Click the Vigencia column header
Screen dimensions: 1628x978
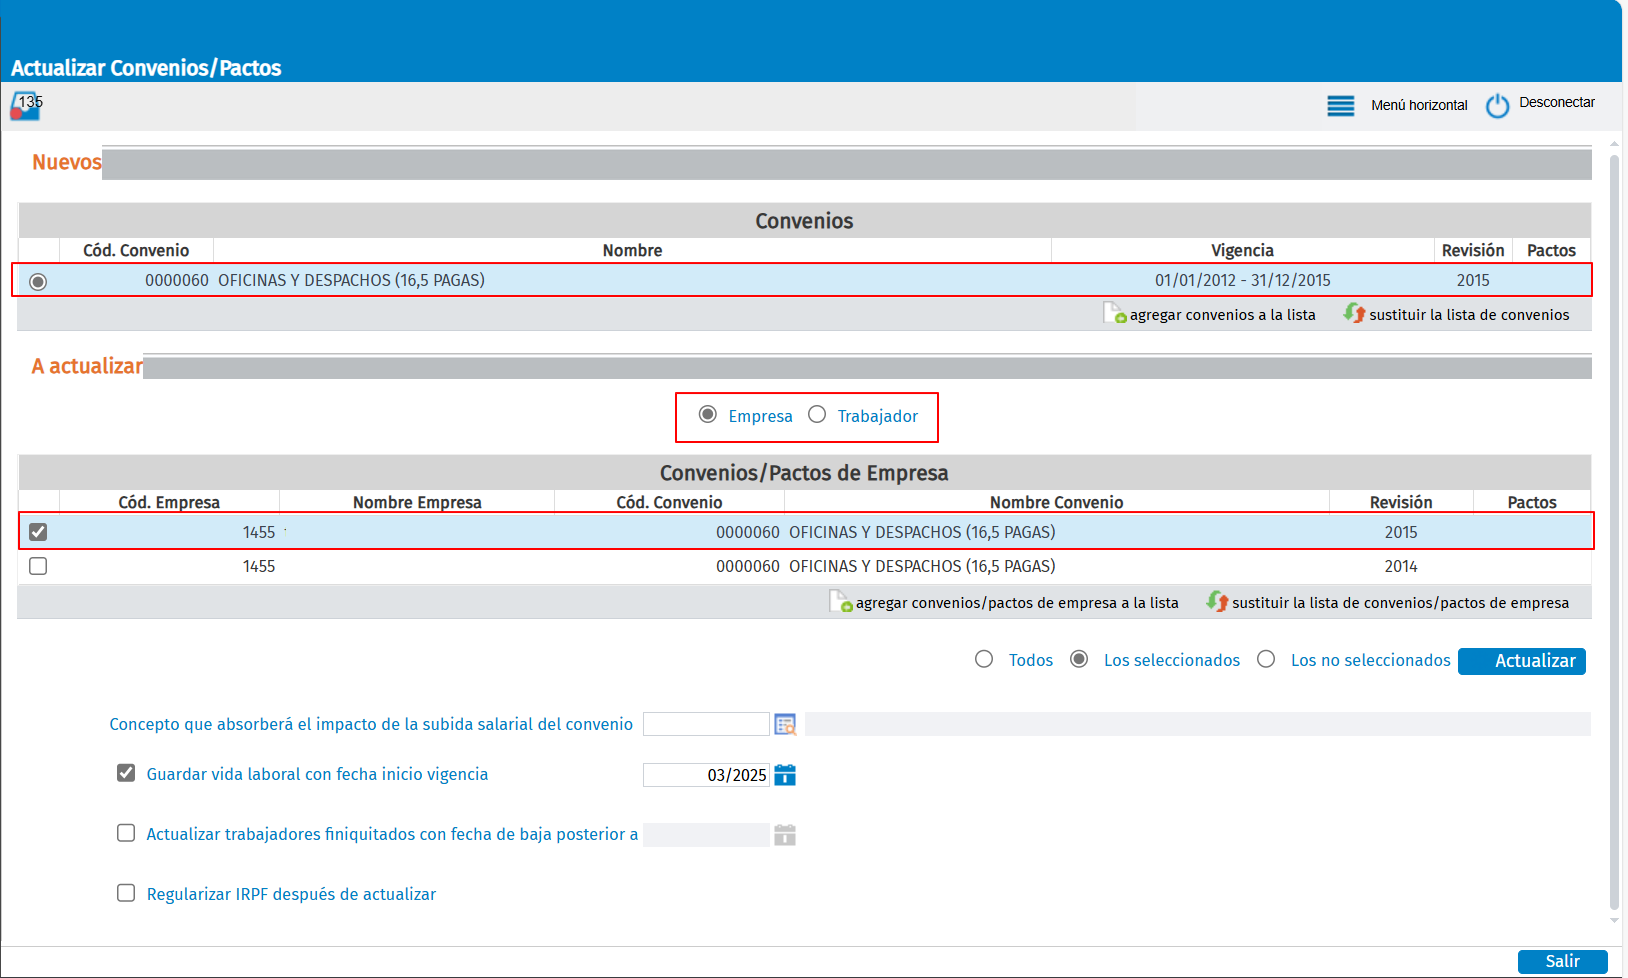(1242, 250)
